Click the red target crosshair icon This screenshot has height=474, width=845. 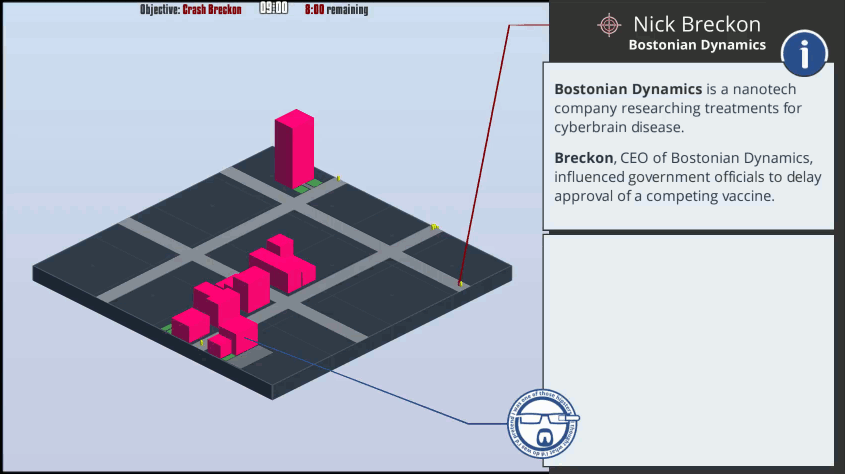click(608, 25)
